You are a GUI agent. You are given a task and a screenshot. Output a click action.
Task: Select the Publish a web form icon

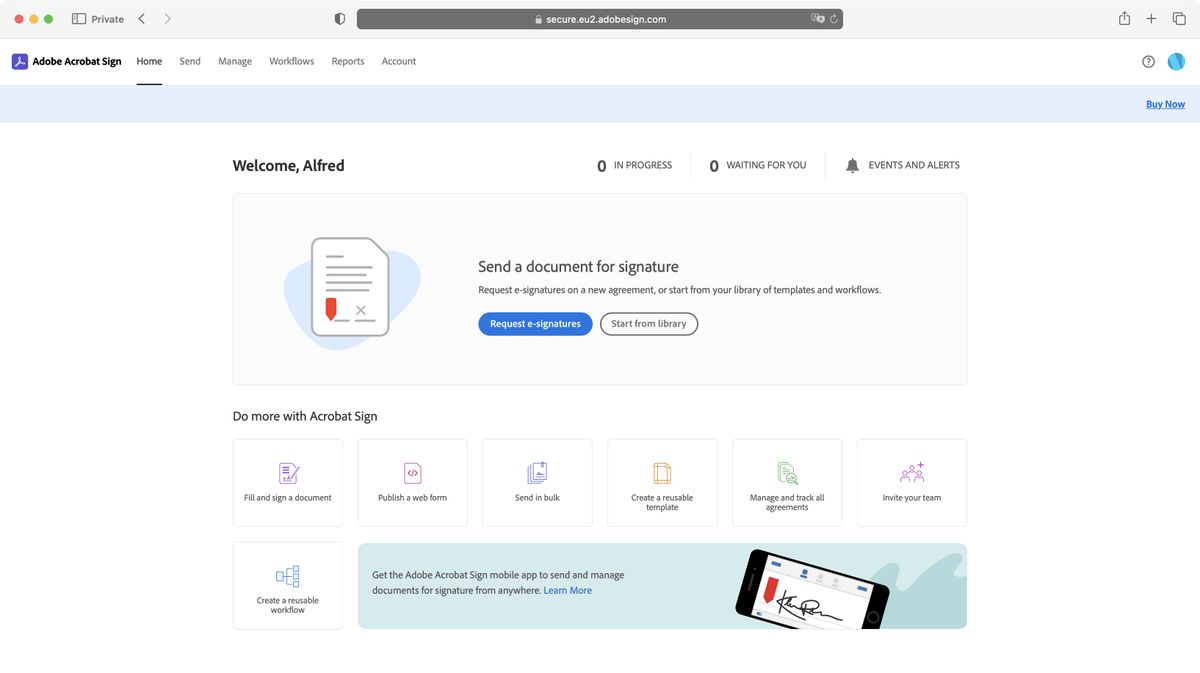(x=412, y=473)
